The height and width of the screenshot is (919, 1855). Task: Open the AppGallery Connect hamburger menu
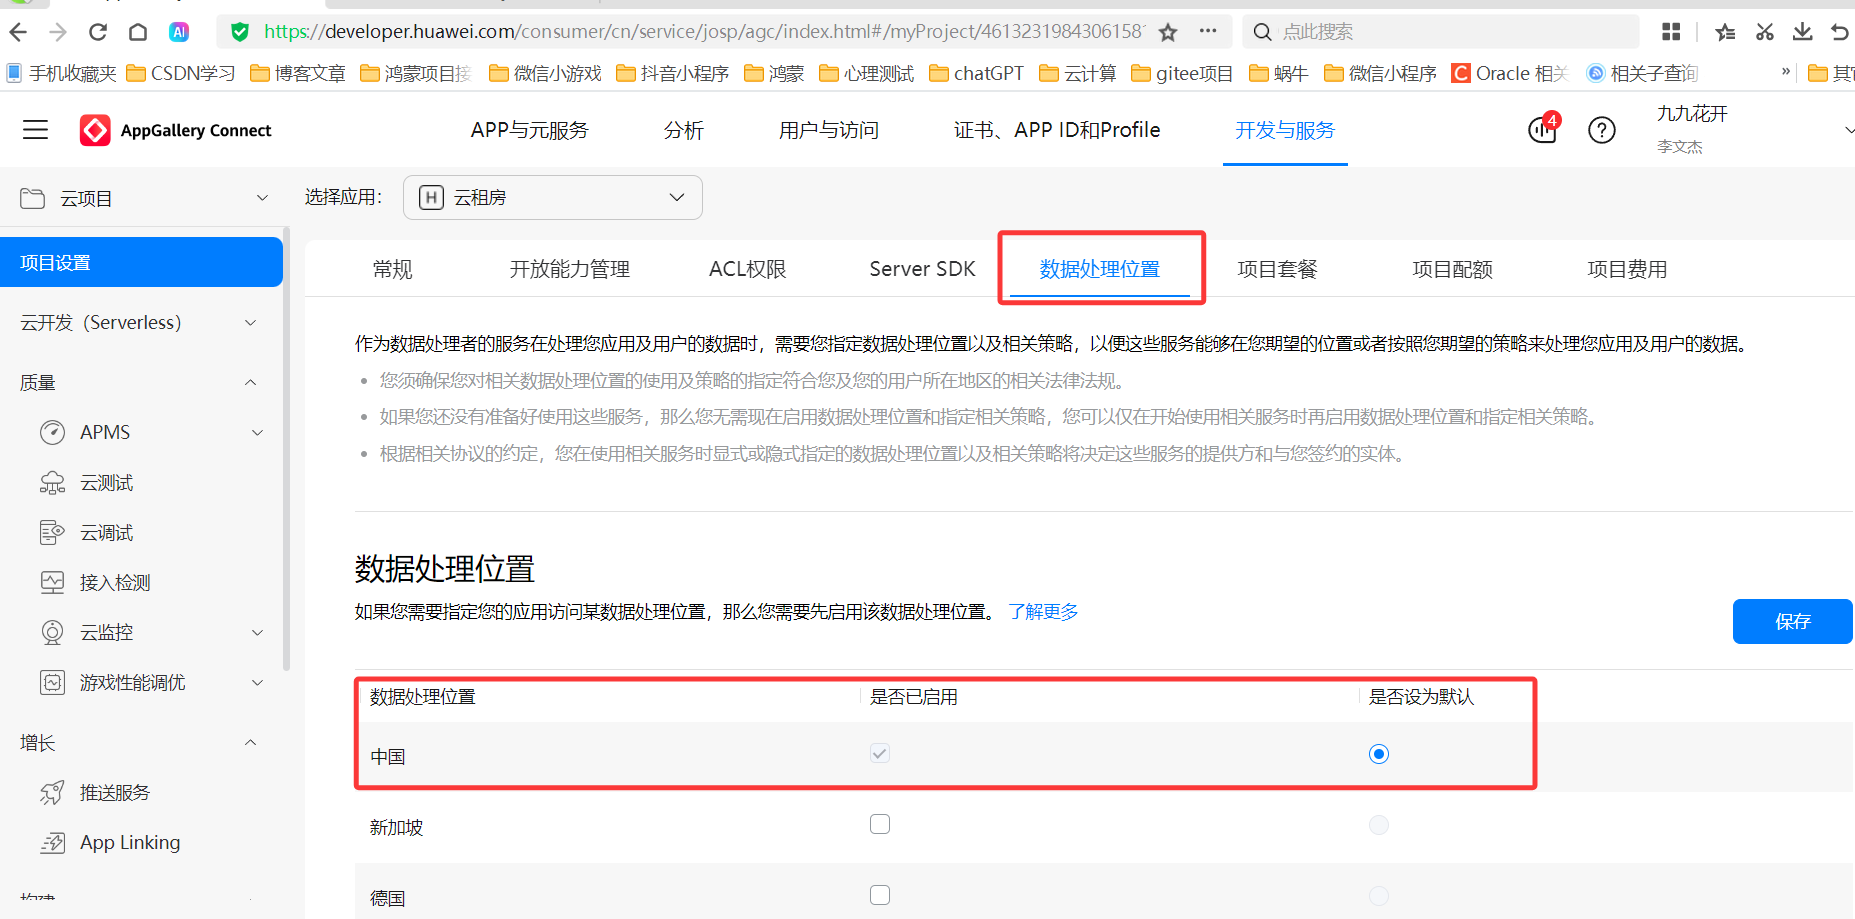tap(36, 130)
